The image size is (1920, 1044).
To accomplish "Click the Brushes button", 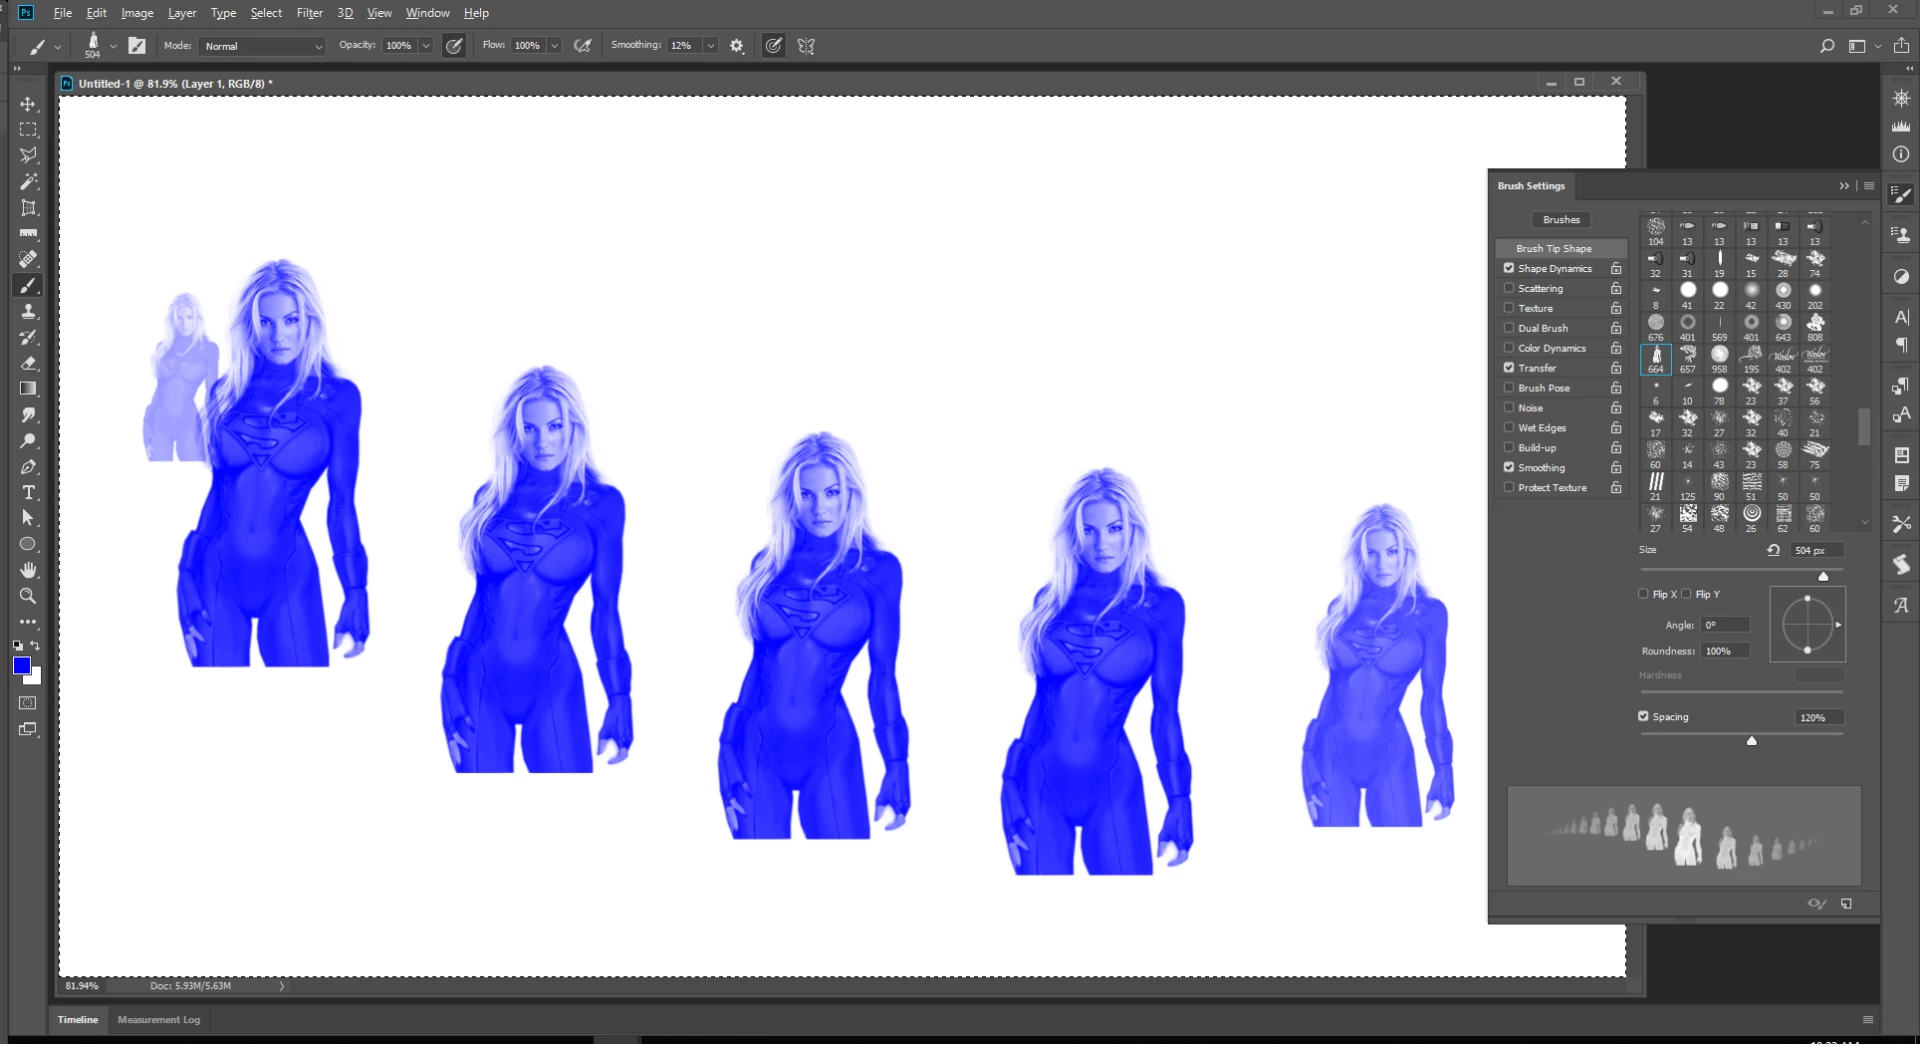I will 1561,220.
